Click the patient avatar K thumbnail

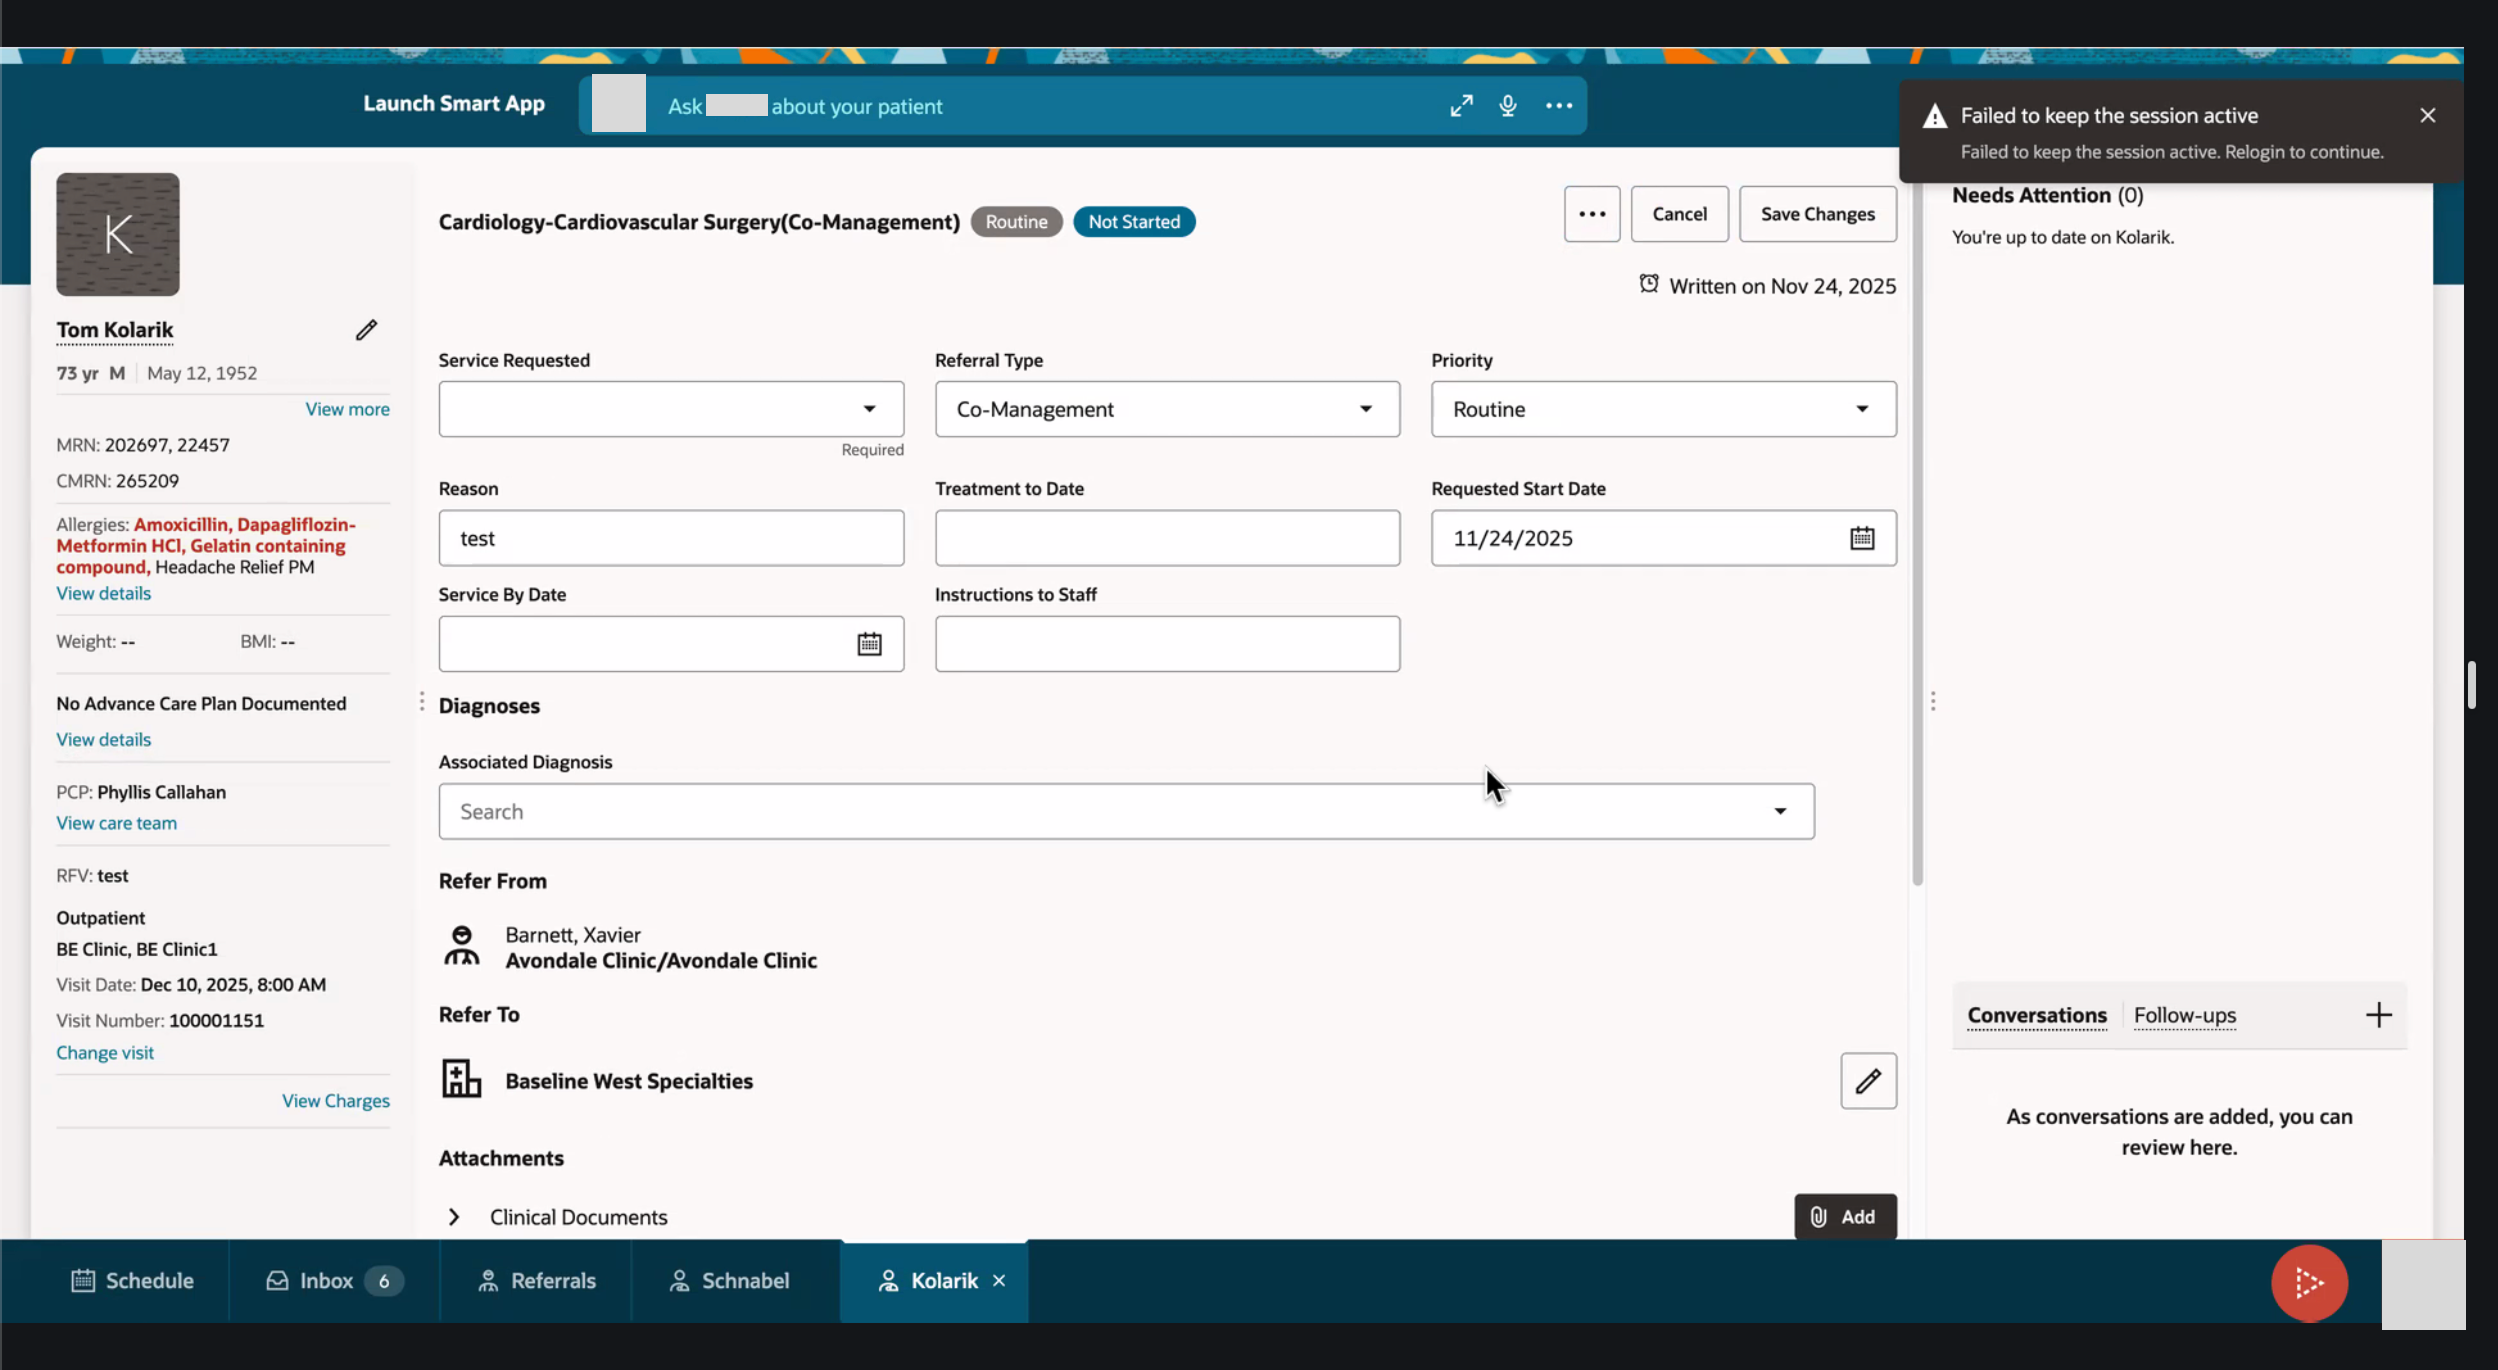coord(118,234)
